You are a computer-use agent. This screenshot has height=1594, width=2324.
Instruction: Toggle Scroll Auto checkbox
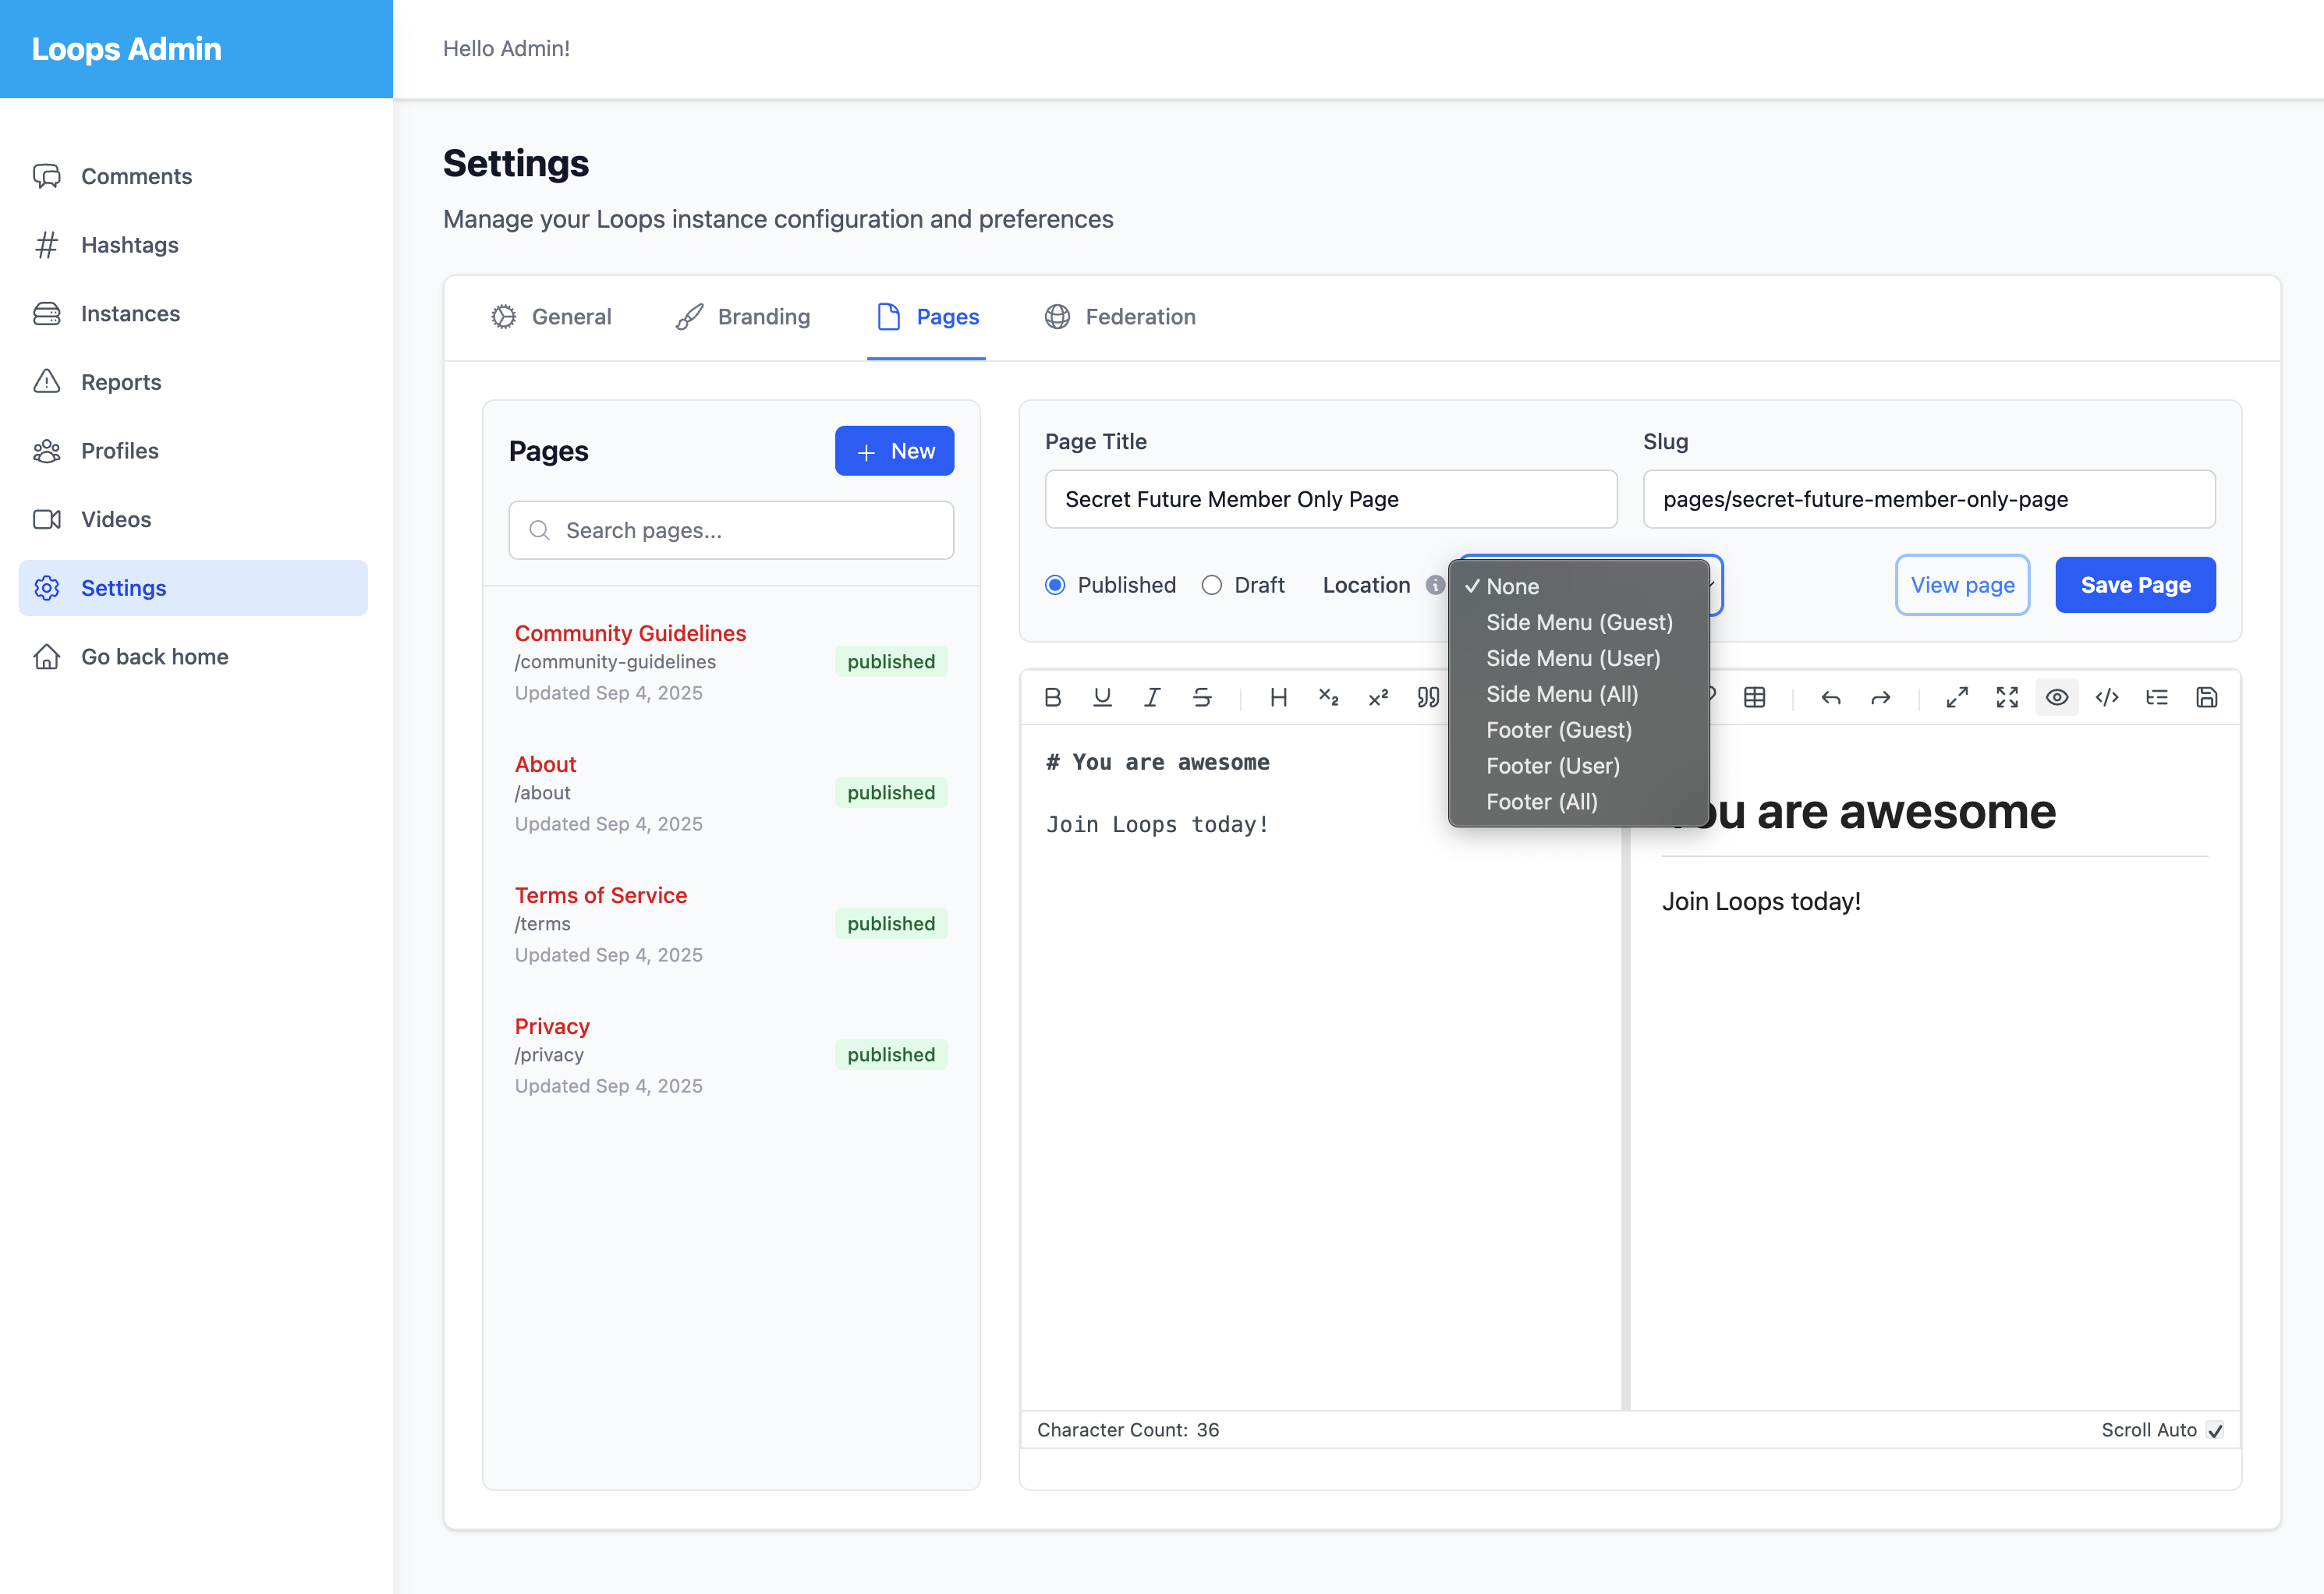point(2215,1430)
